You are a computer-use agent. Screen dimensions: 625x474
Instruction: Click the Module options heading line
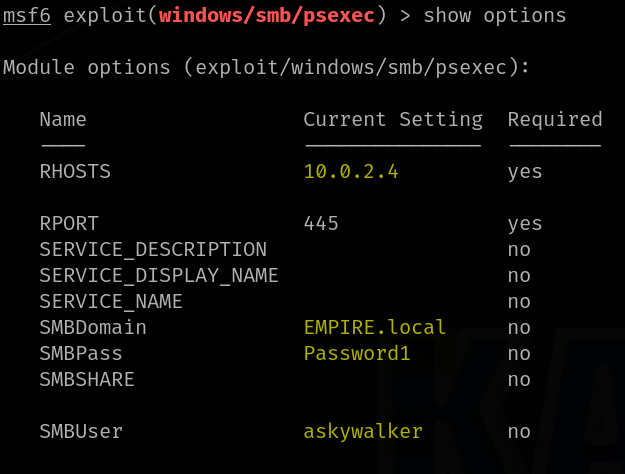click(x=267, y=68)
